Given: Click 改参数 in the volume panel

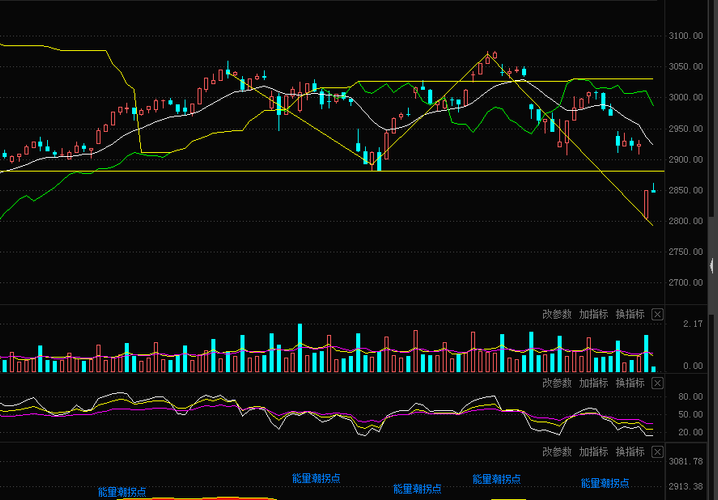Looking at the screenshot, I should point(557,315).
